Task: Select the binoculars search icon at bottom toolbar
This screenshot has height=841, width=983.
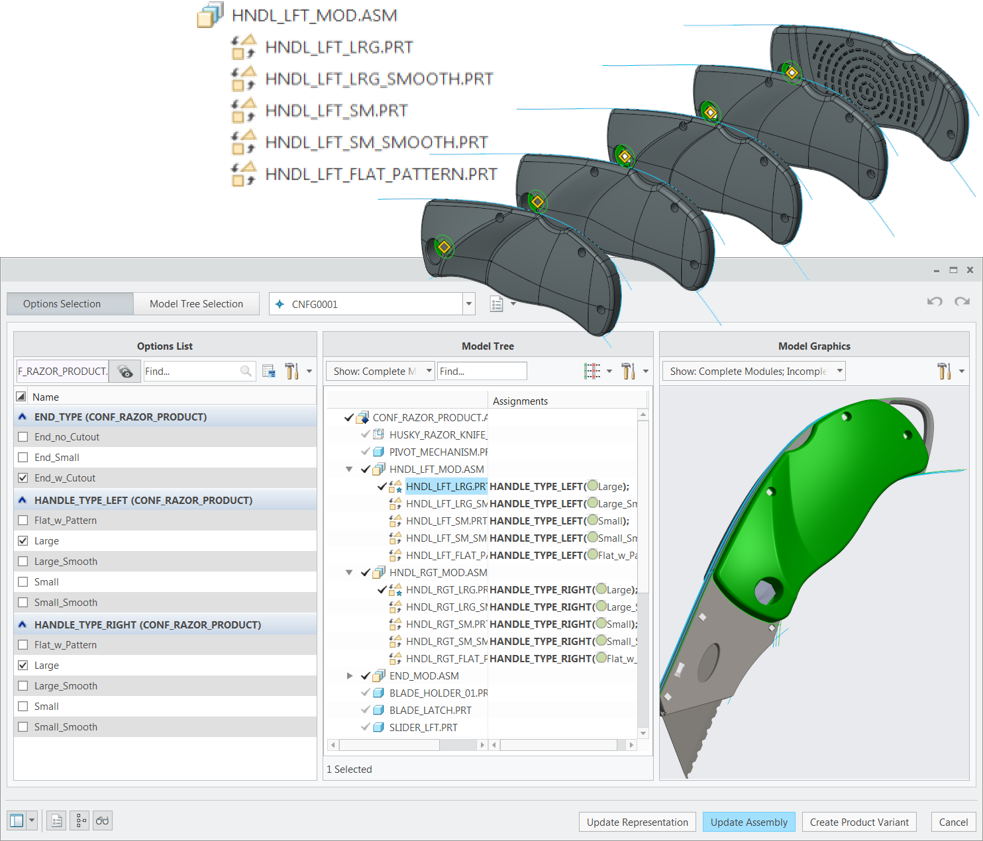Action: pyautogui.click(x=101, y=820)
